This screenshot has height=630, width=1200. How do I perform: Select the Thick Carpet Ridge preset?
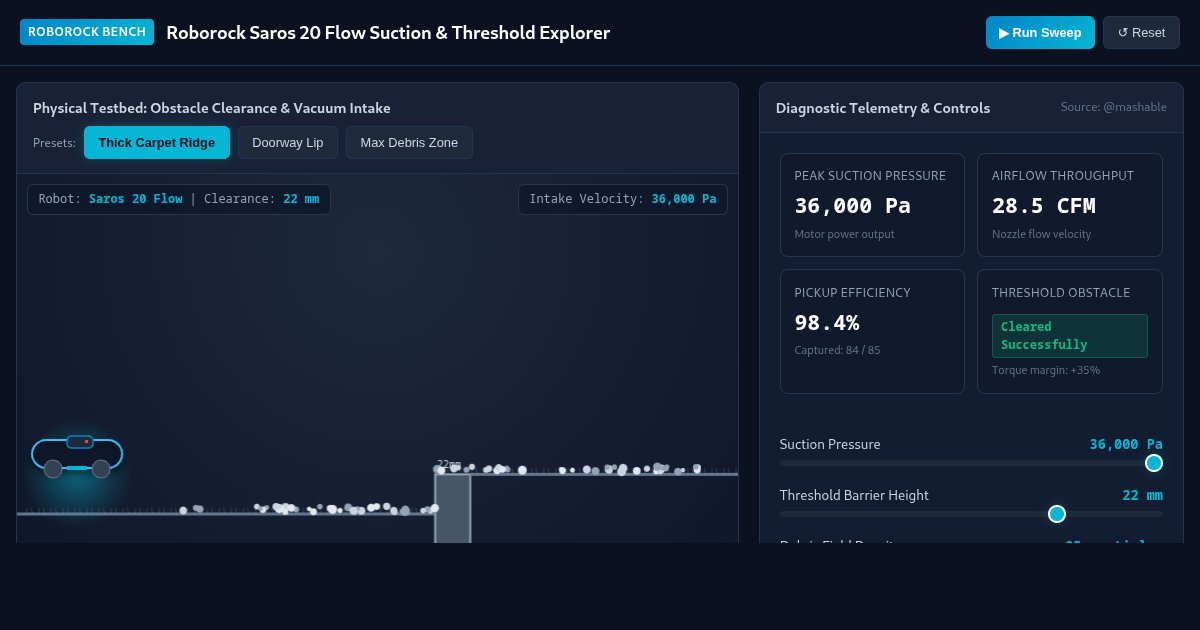(157, 142)
